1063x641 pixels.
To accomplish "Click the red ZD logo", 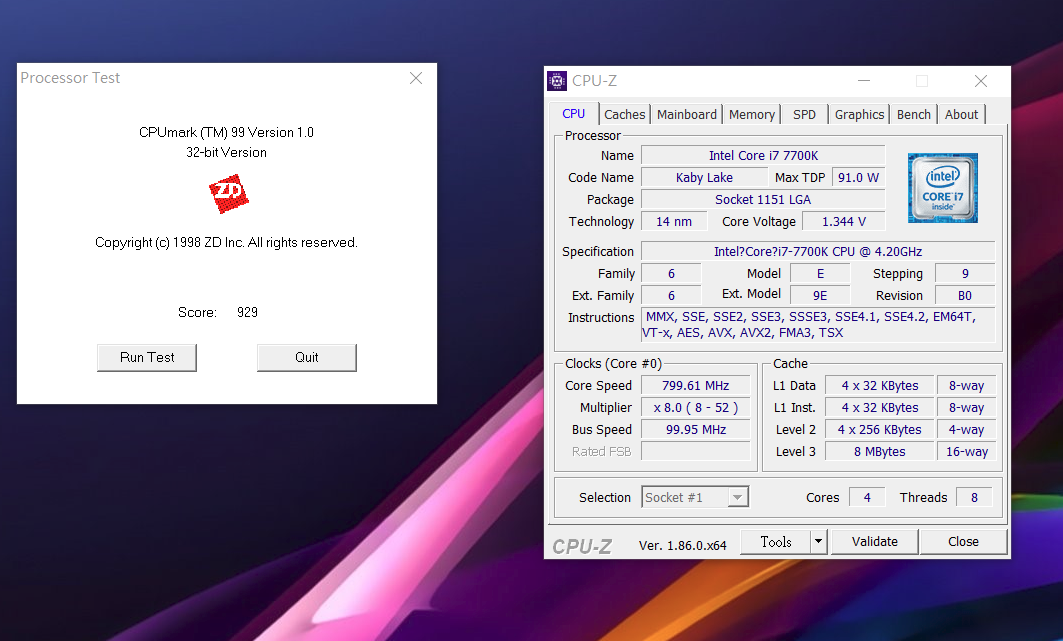I will click(x=228, y=194).
